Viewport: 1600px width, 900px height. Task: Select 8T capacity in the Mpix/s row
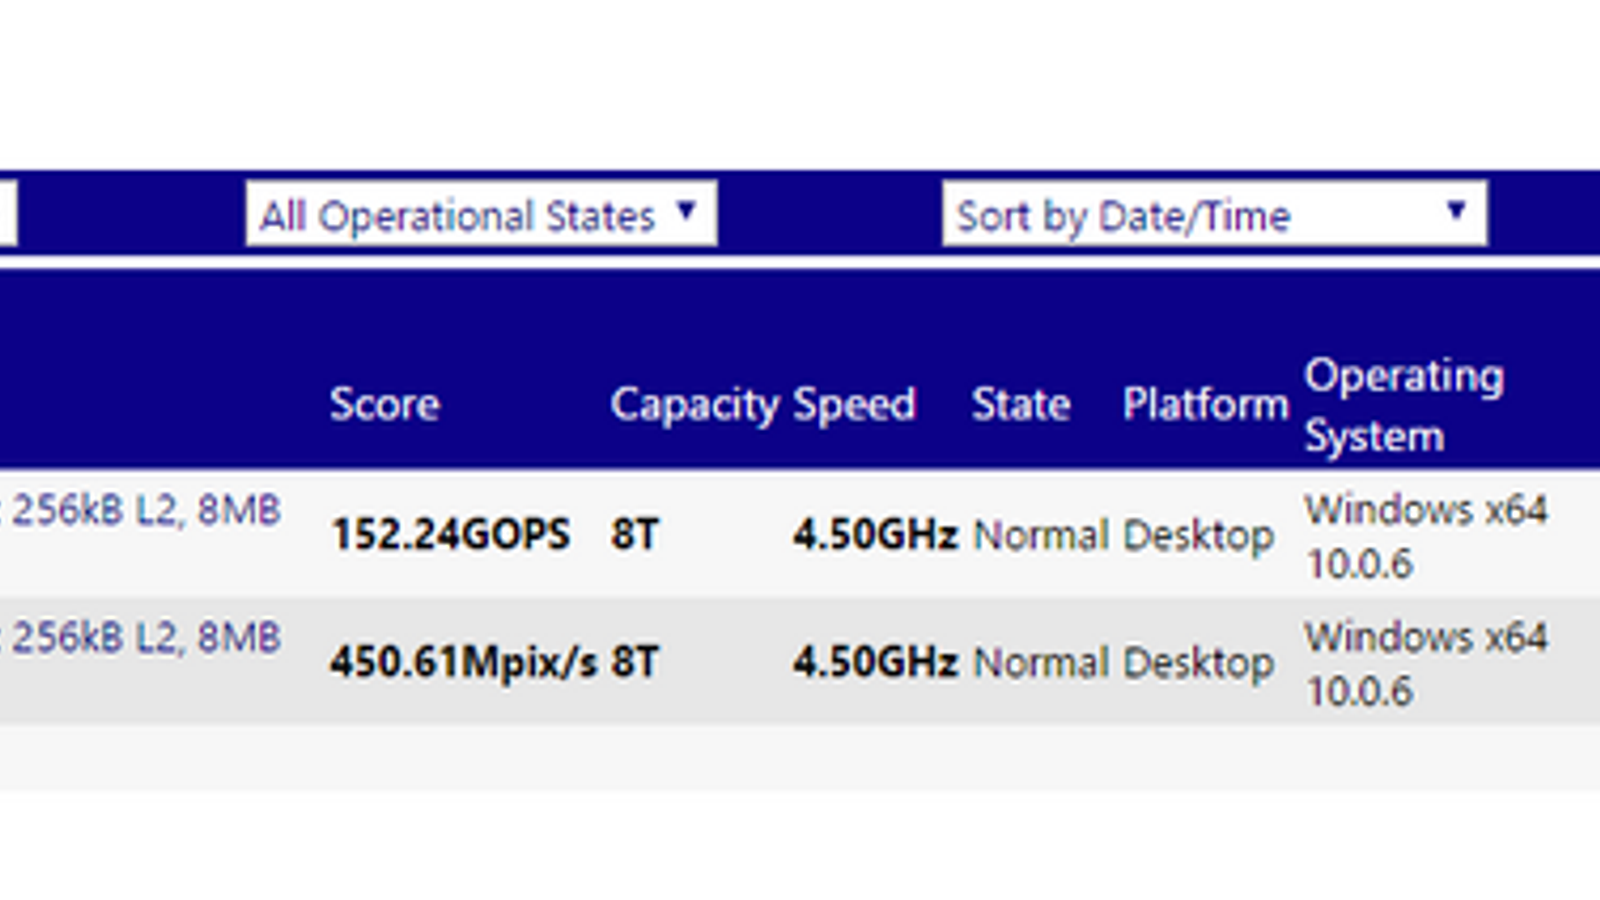tap(635, 662)
